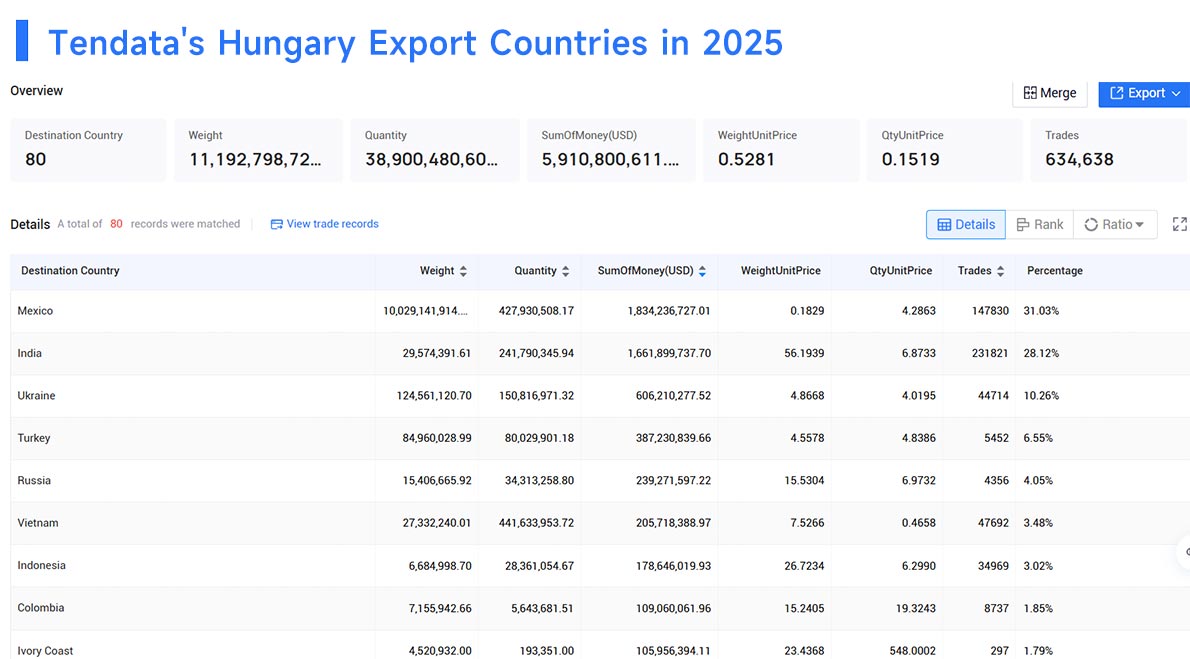Click the QtyUnitPrice 0.1519 overview card

[945, 150]
